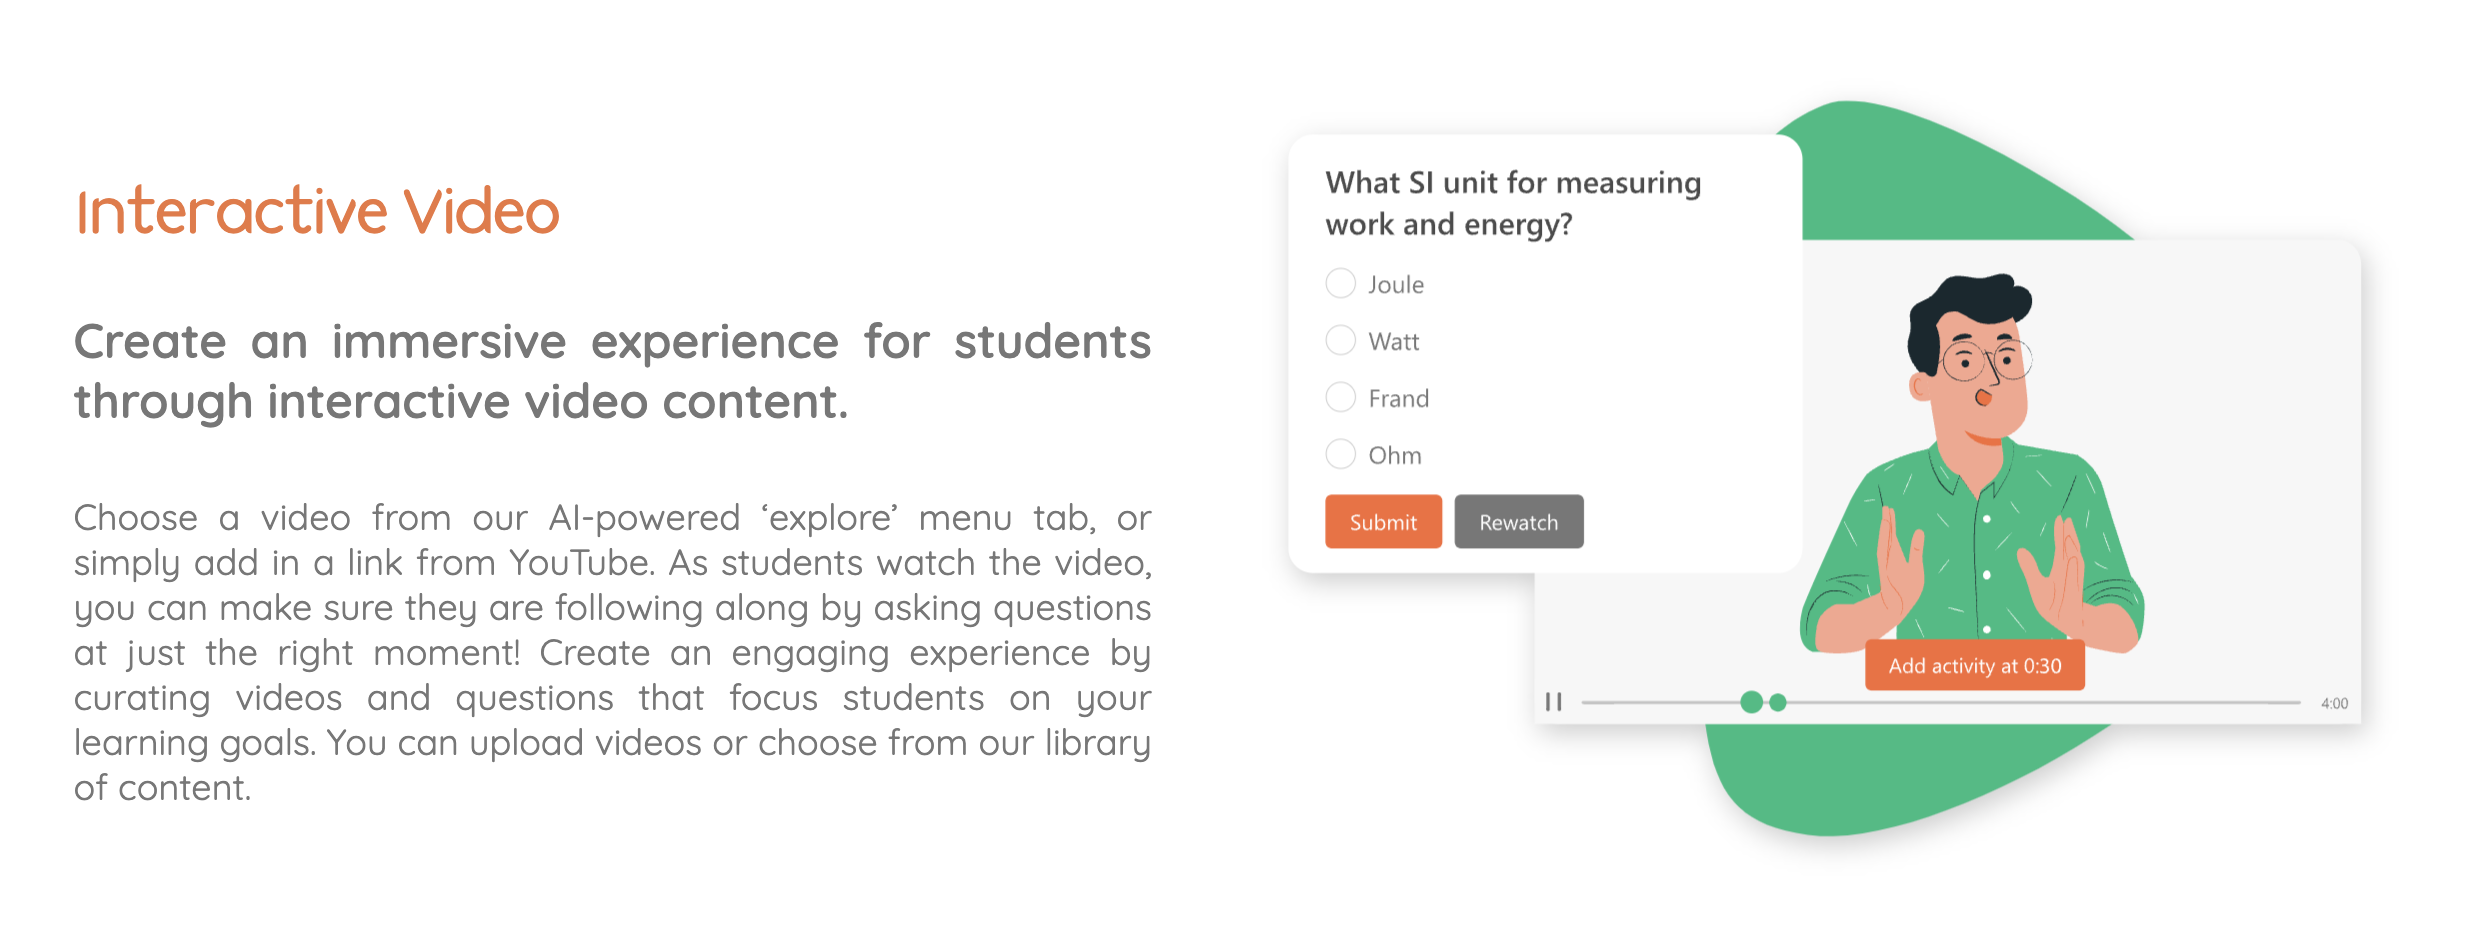
Task: Click the Joule answer label text
Action: point(1396,285)
